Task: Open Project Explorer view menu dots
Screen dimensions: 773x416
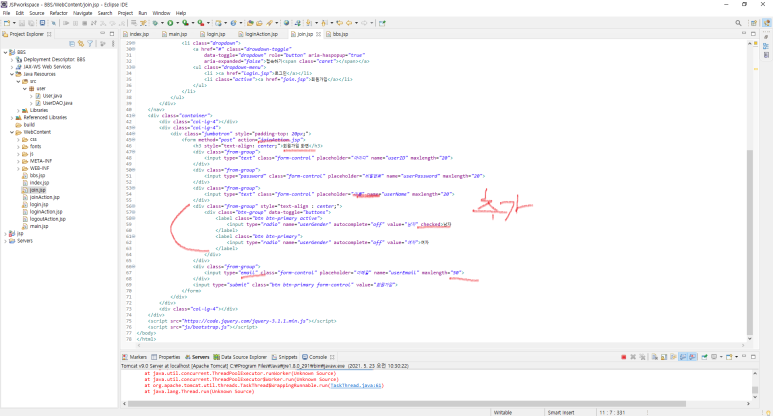Action: (x=113, y=44)
